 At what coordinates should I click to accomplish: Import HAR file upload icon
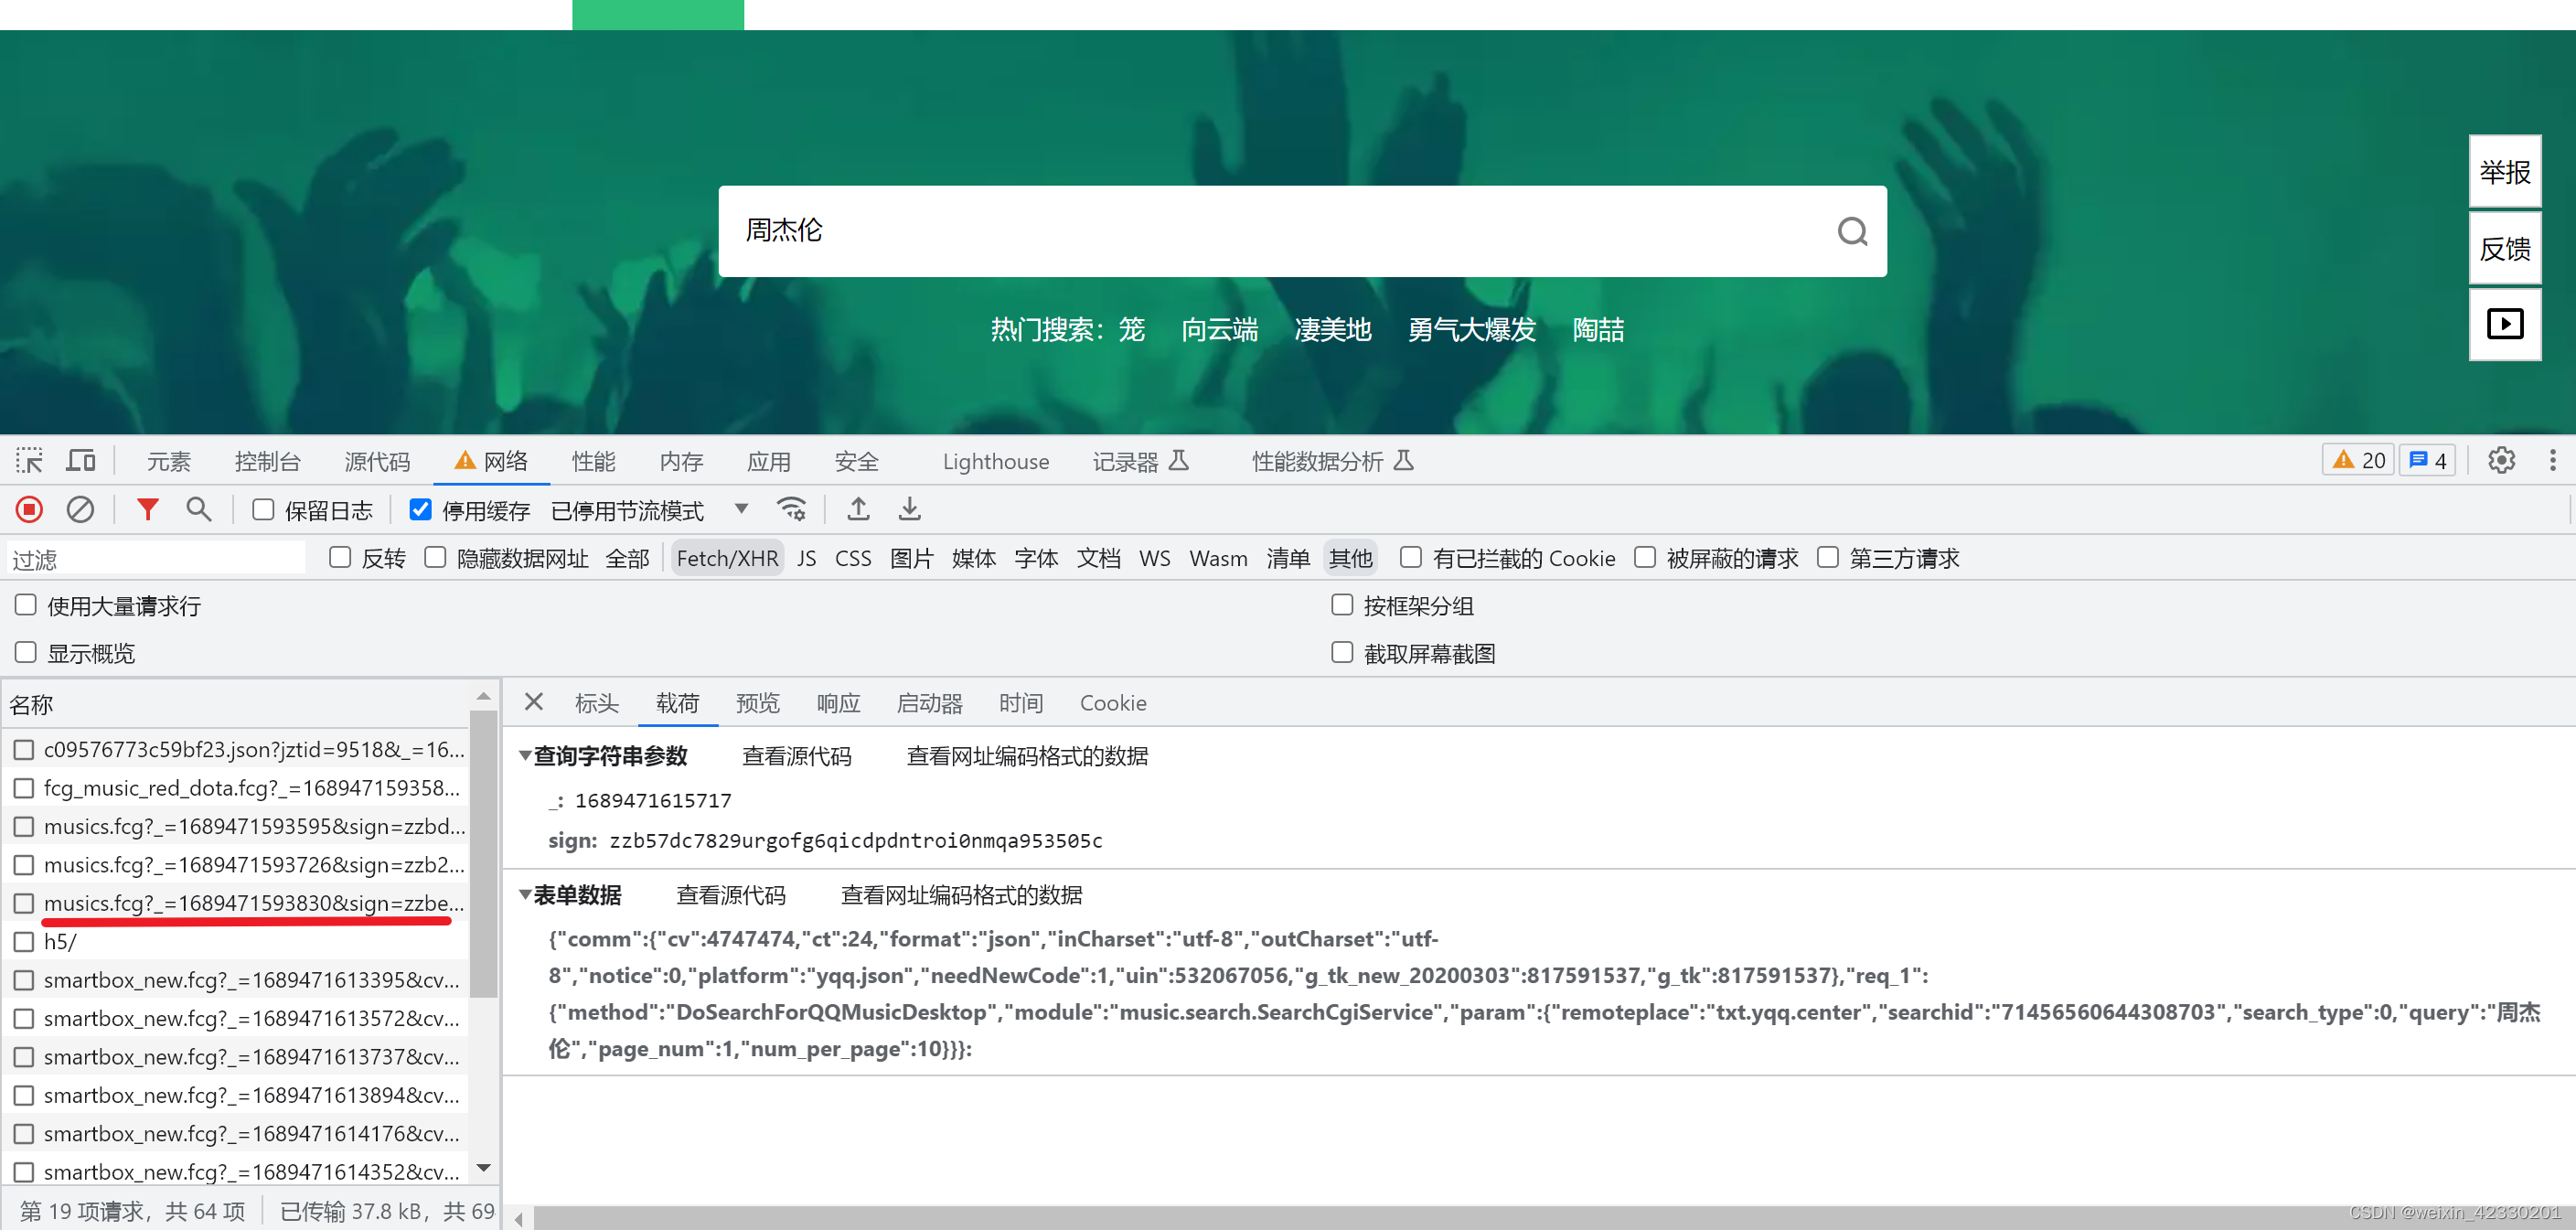click(x=858, y=510)
